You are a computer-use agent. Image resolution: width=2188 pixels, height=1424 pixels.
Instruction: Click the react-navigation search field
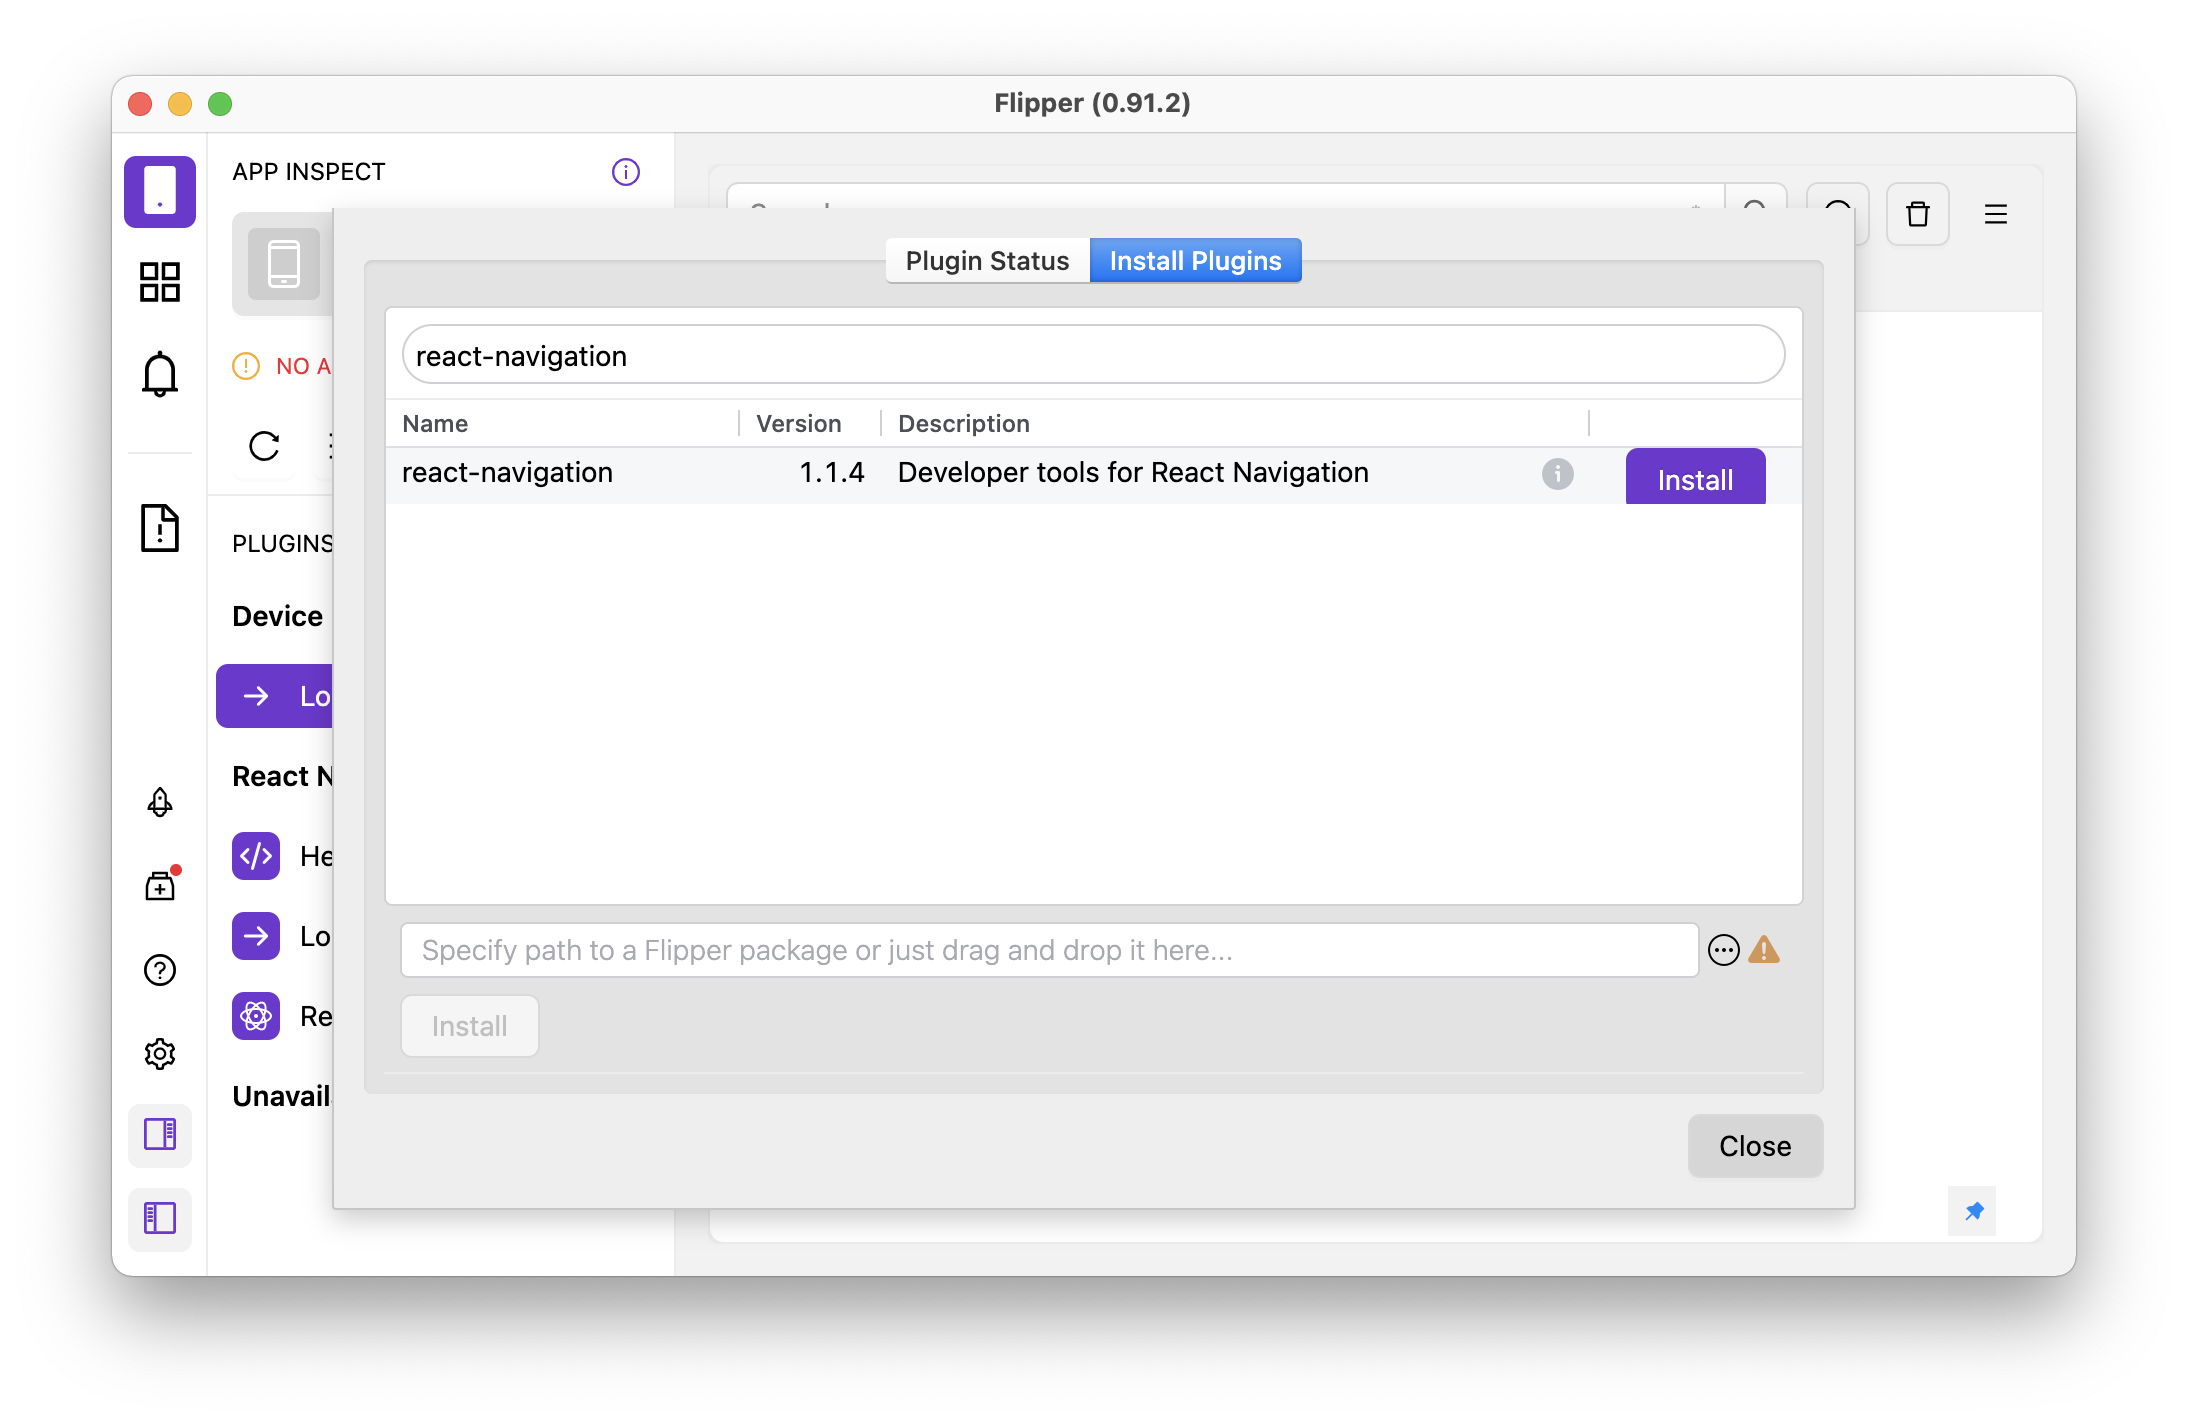point(1093,356)
